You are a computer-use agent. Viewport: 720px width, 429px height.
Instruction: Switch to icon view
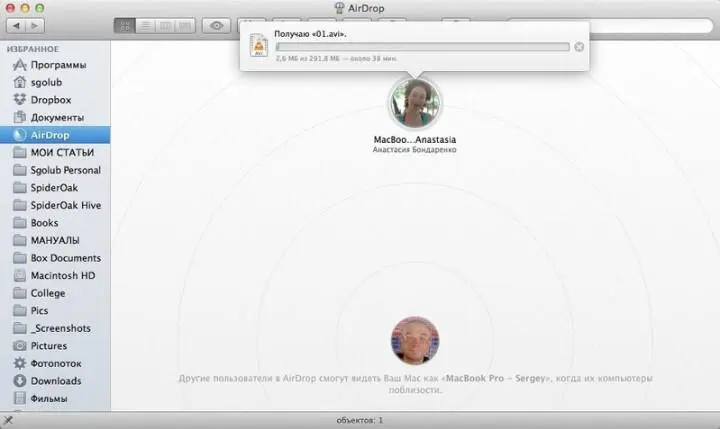(x=124, y=26)
